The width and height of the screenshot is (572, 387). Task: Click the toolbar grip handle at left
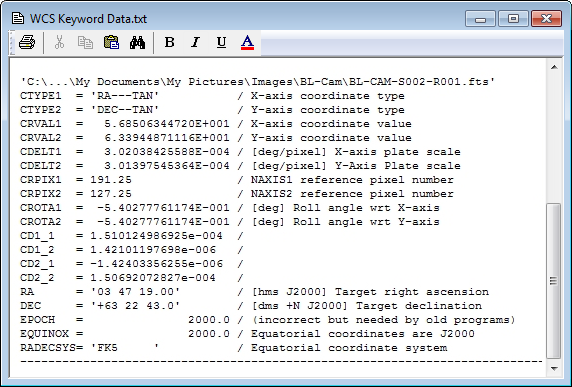point(12,43)
